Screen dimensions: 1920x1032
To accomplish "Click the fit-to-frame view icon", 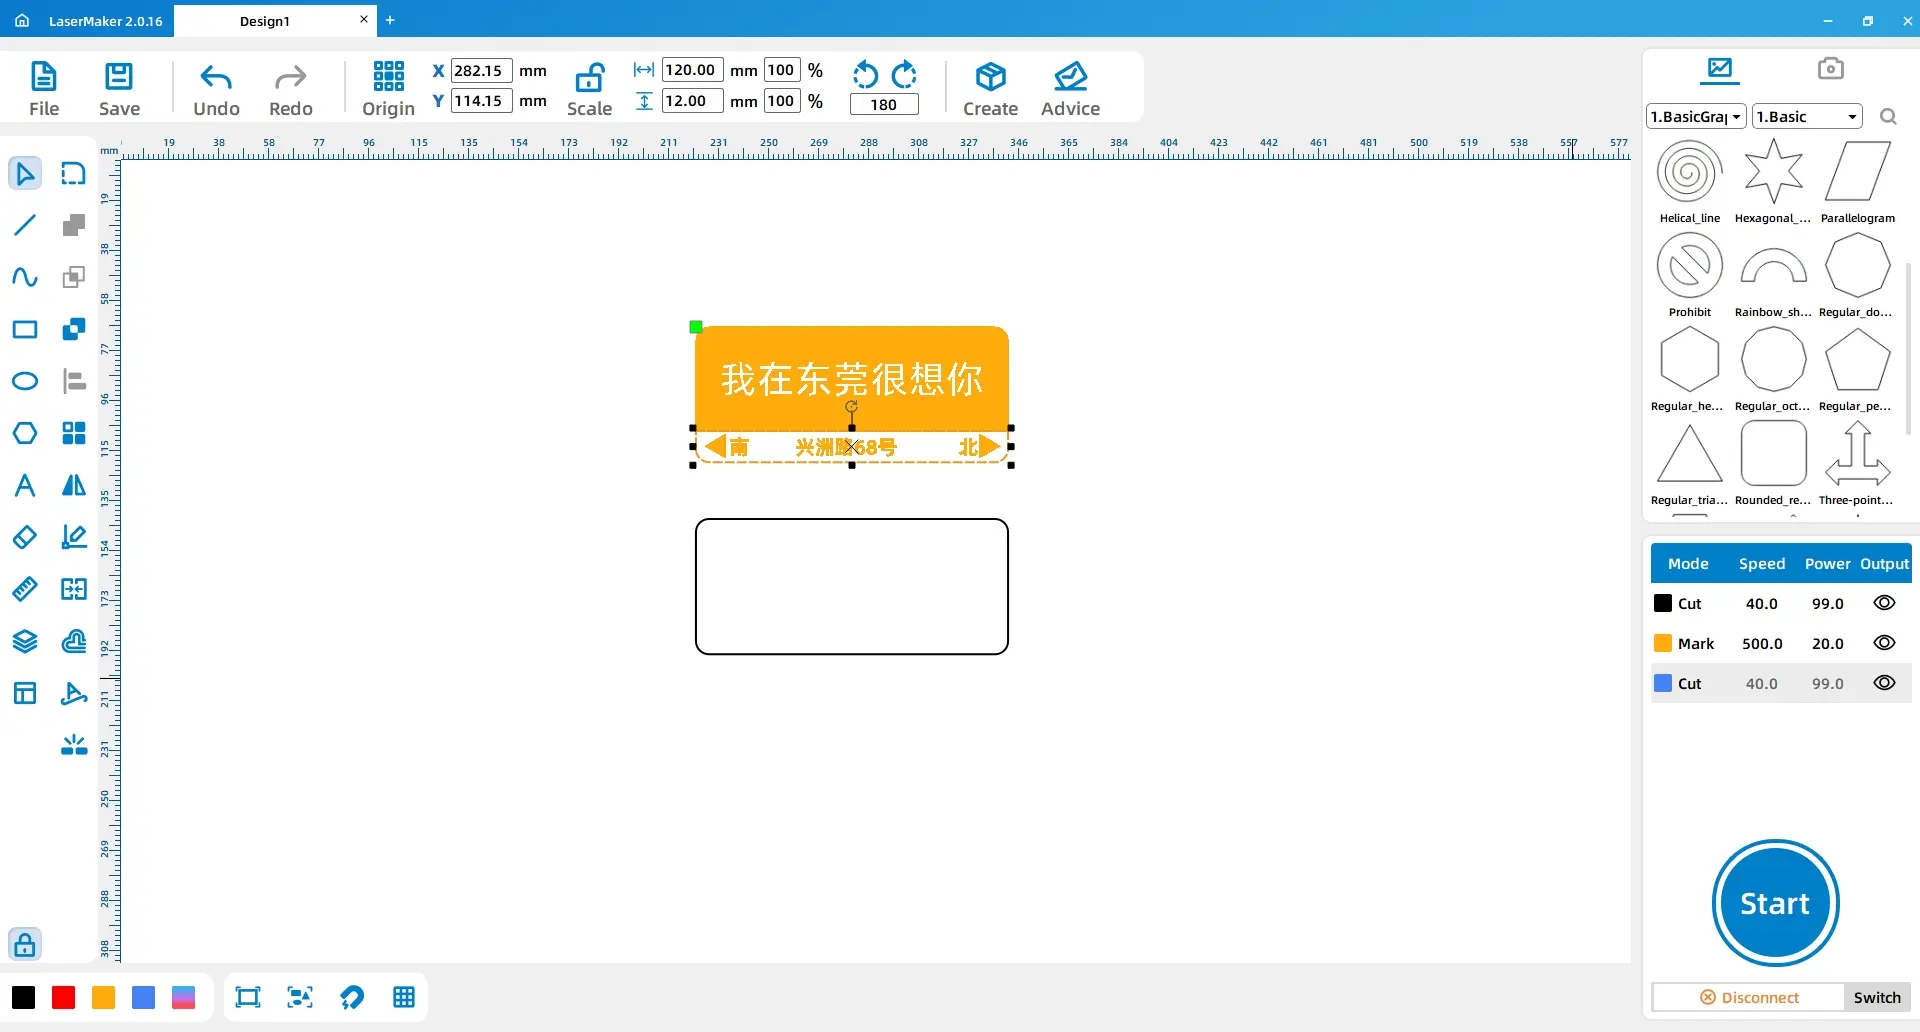I will pos(248,997).
